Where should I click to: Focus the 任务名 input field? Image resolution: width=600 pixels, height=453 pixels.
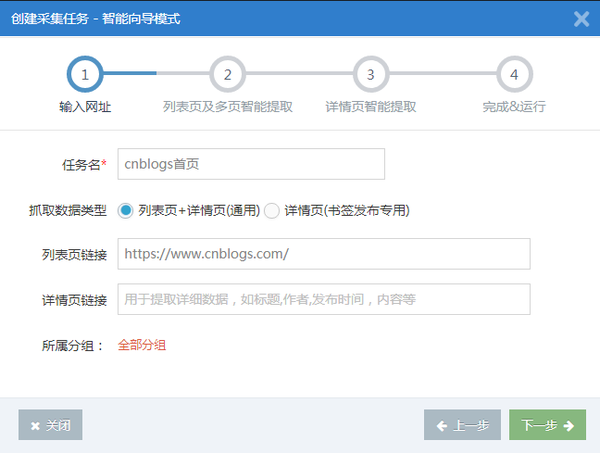click(251, 164)
